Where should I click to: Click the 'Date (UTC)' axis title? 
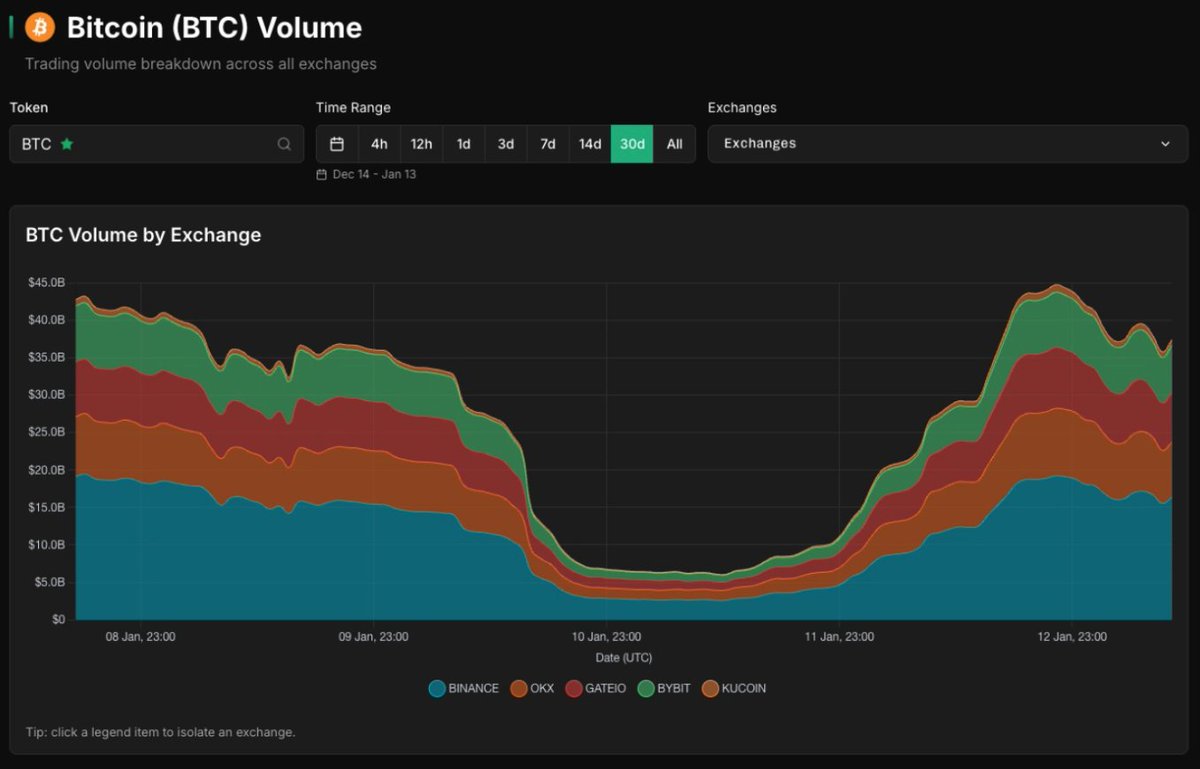[624, 658]
